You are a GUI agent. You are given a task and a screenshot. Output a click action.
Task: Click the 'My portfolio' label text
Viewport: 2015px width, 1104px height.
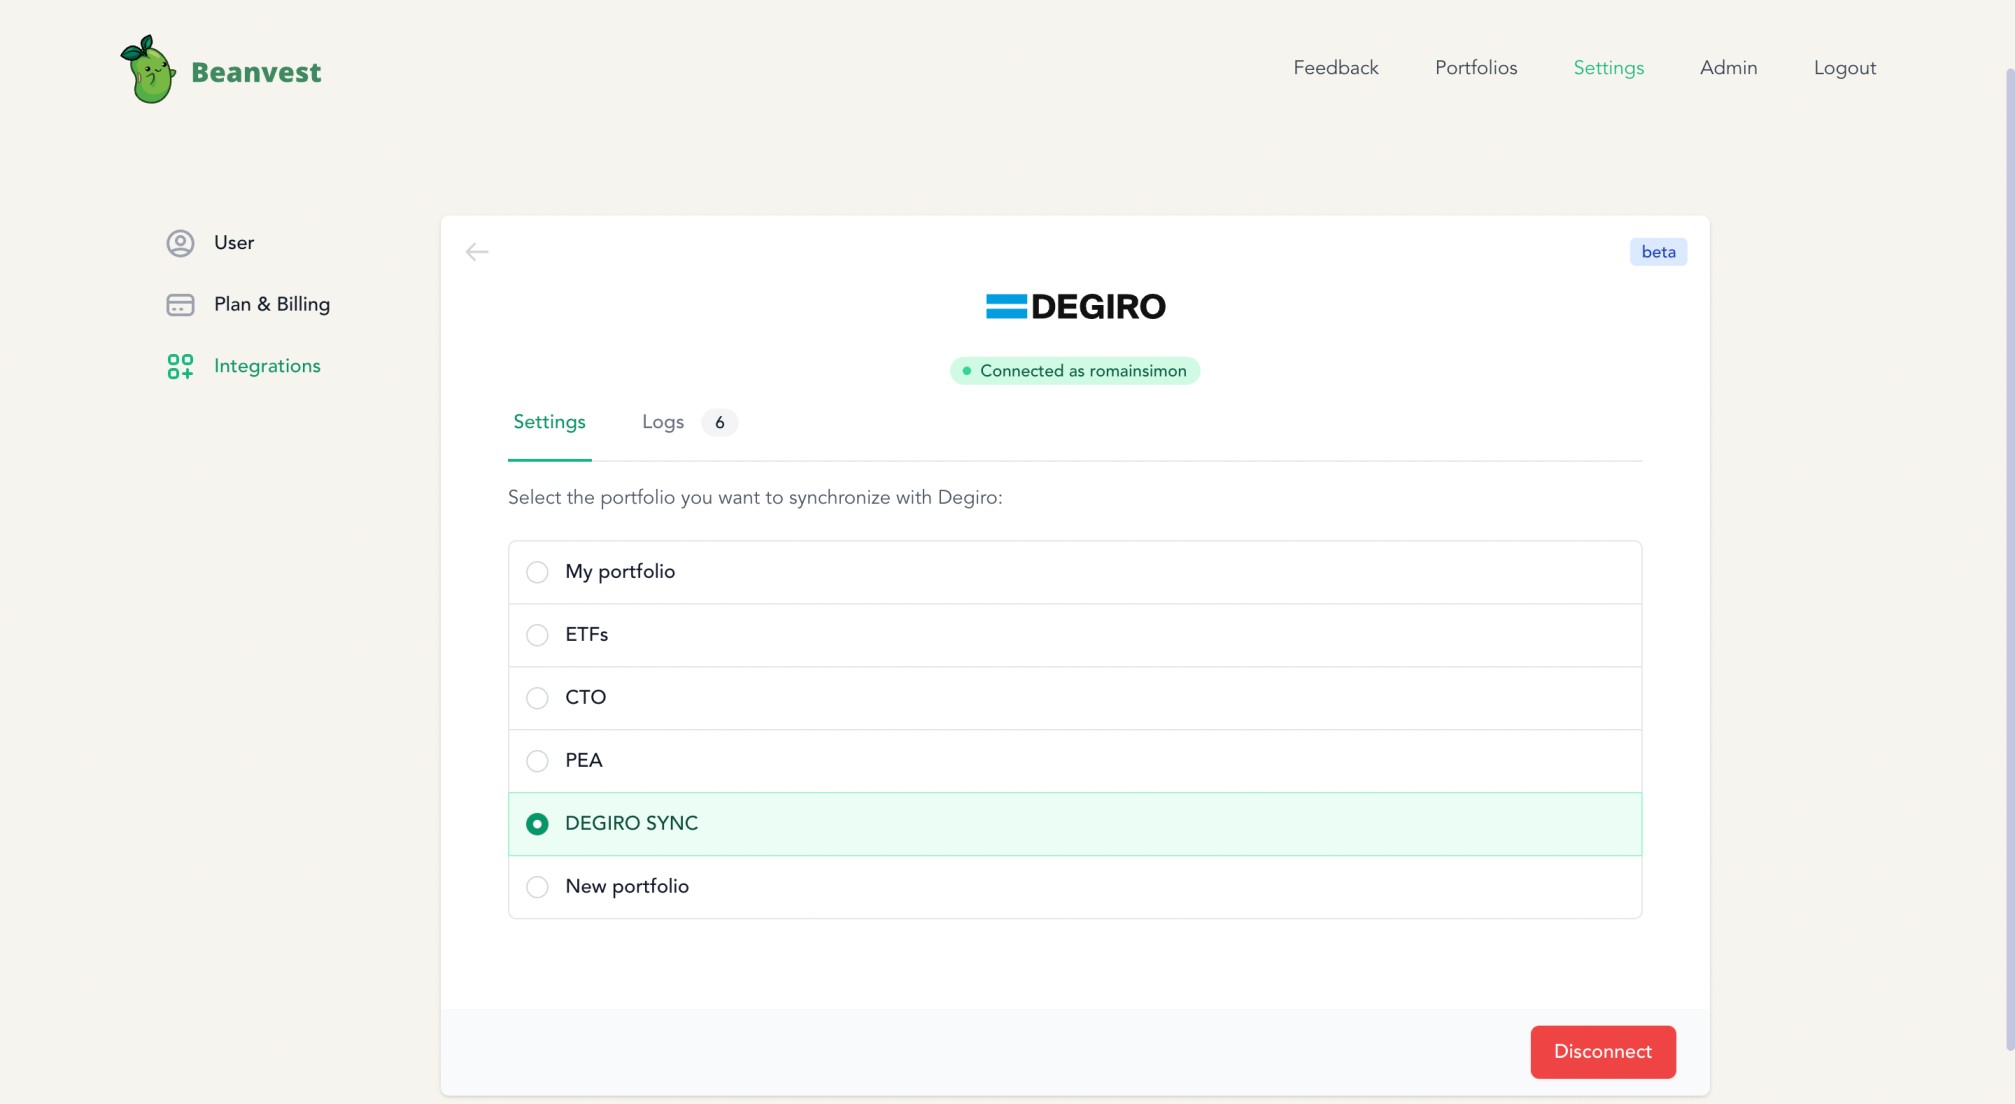pyautogui.click(x=620, y=572)
